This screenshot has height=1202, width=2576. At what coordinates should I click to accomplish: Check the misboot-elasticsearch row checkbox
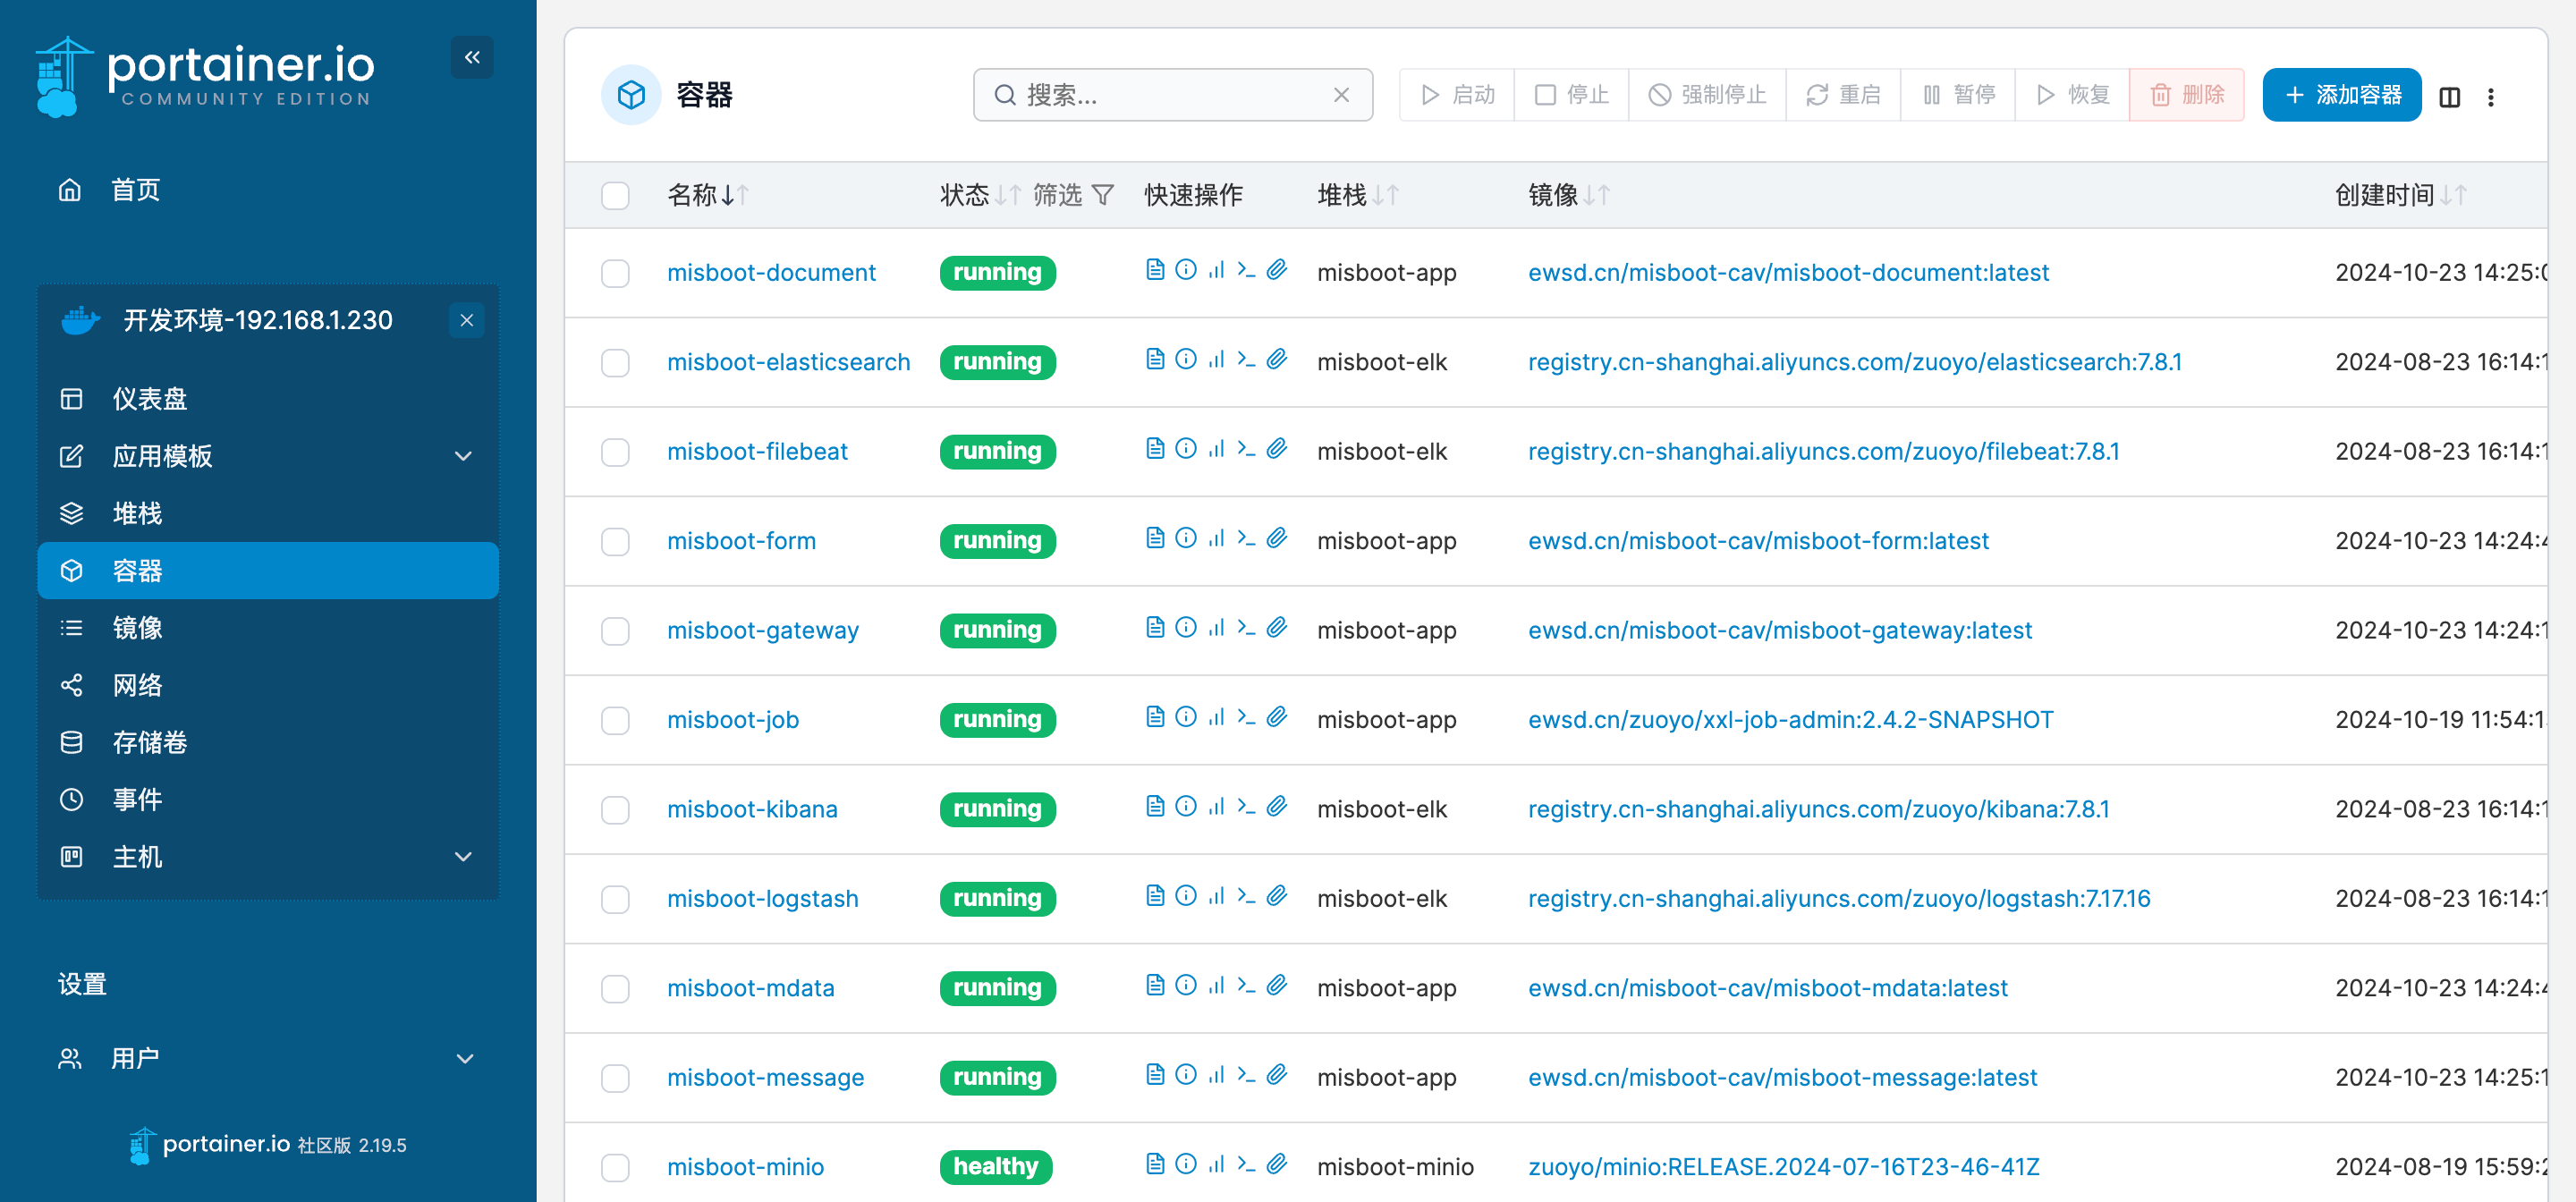[615, 363]
